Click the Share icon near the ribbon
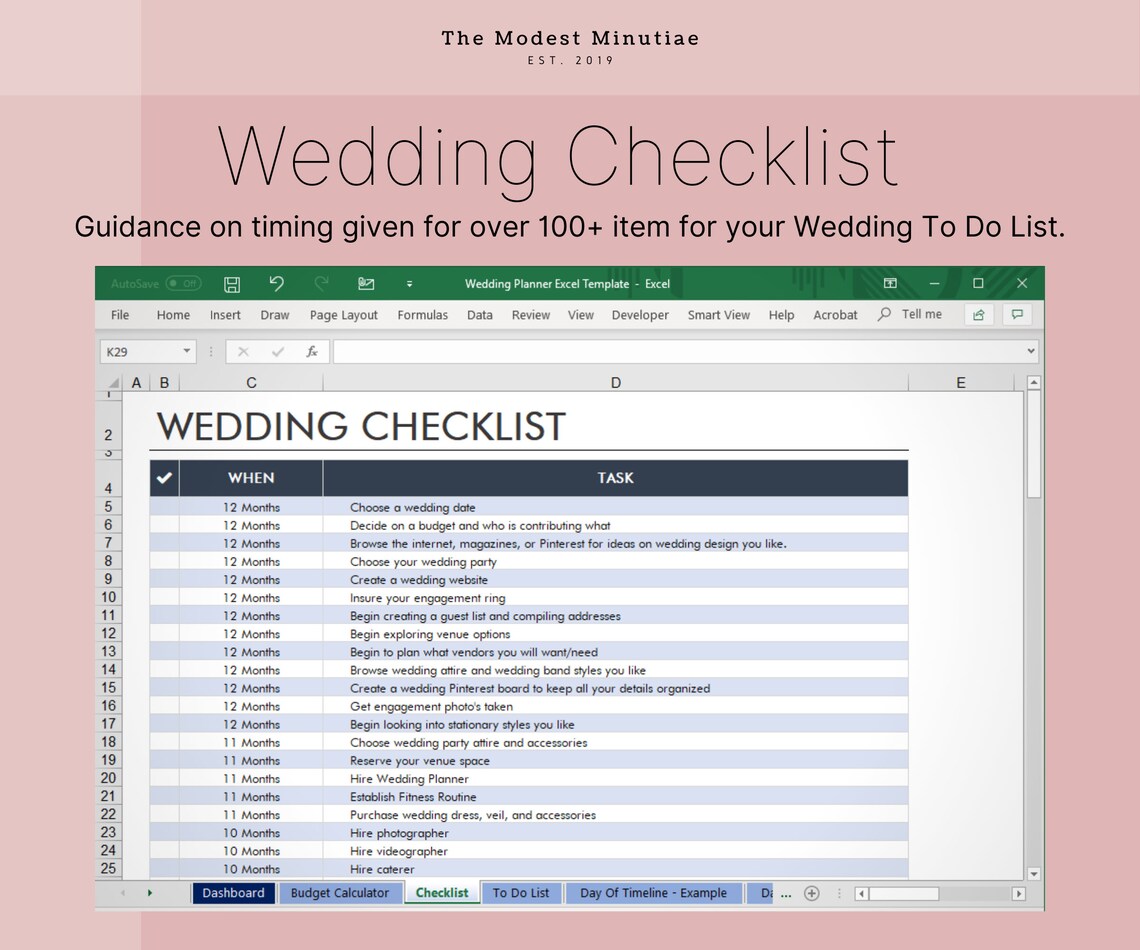 click(977, 314)
